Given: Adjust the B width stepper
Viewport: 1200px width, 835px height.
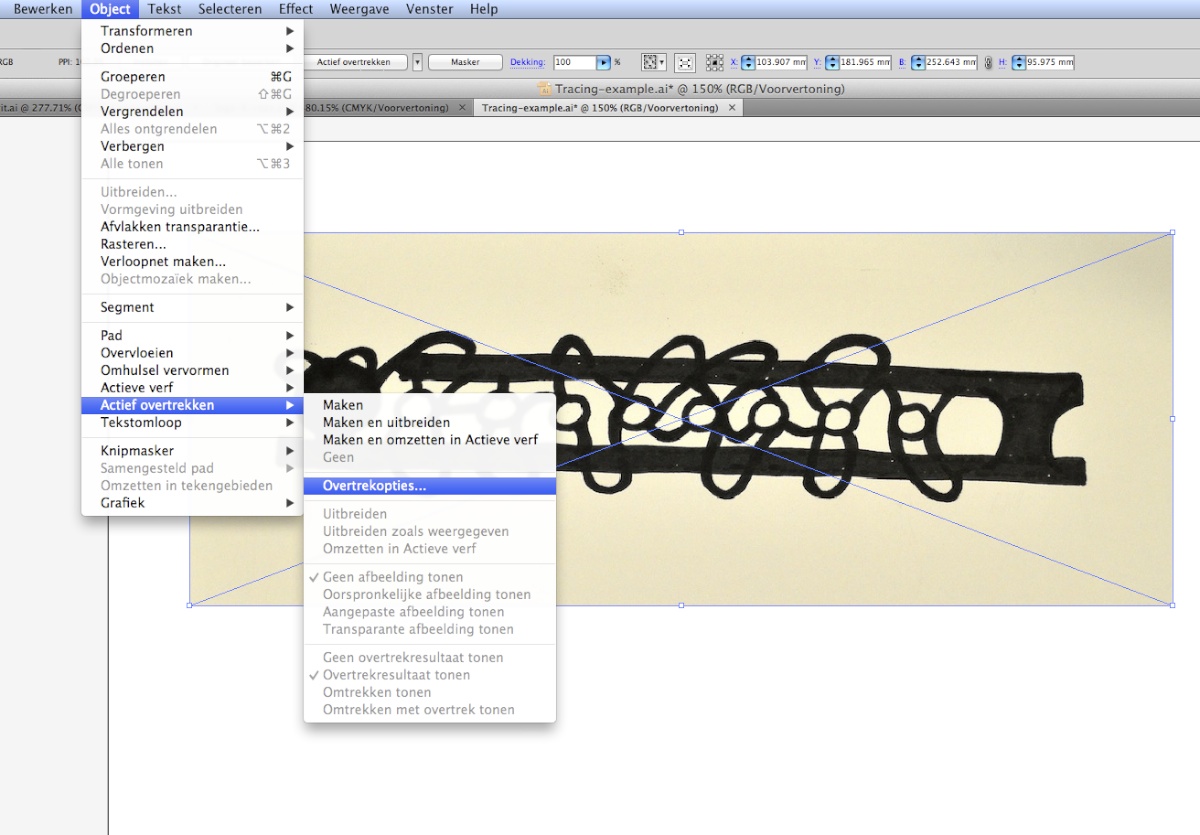Looking at the screenshot, I should click(x=917, y=62).
